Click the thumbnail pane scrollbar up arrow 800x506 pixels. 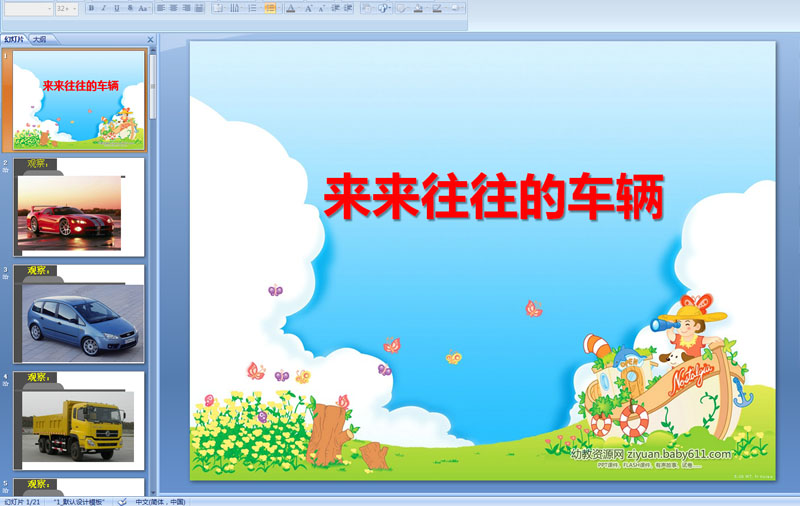(153, 50)
